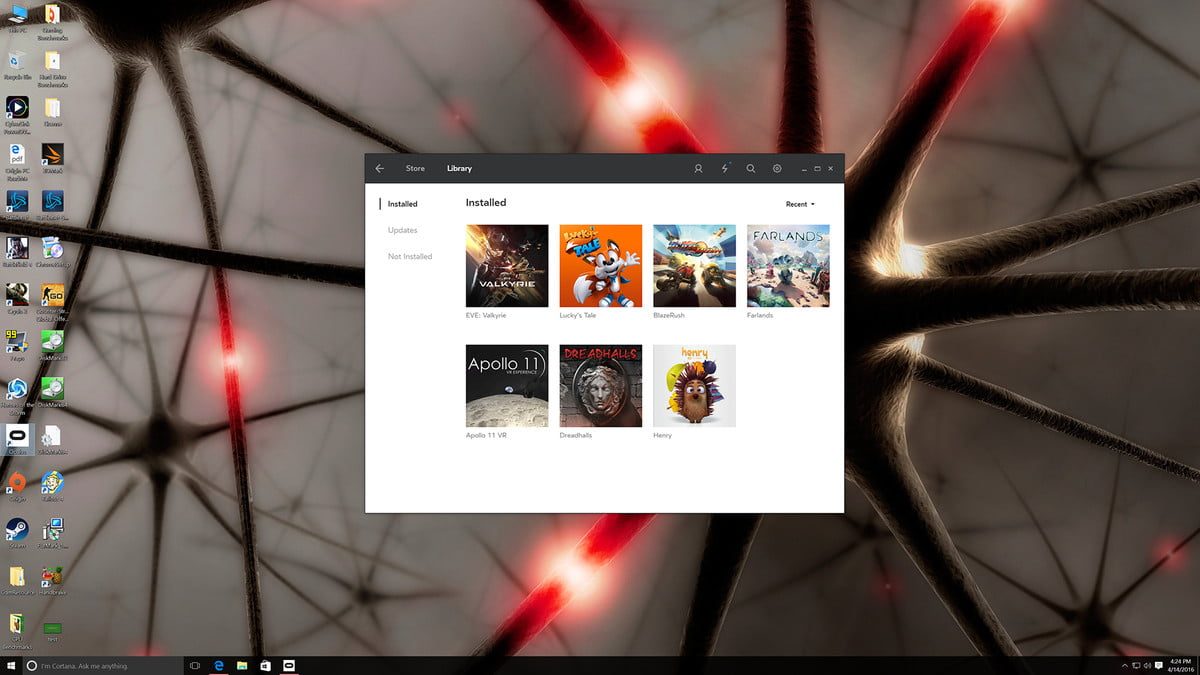Select the CyberLink PowerDVD desktop icon
This screenshot has width=1200, height=675.
click(x=17, y=113)
